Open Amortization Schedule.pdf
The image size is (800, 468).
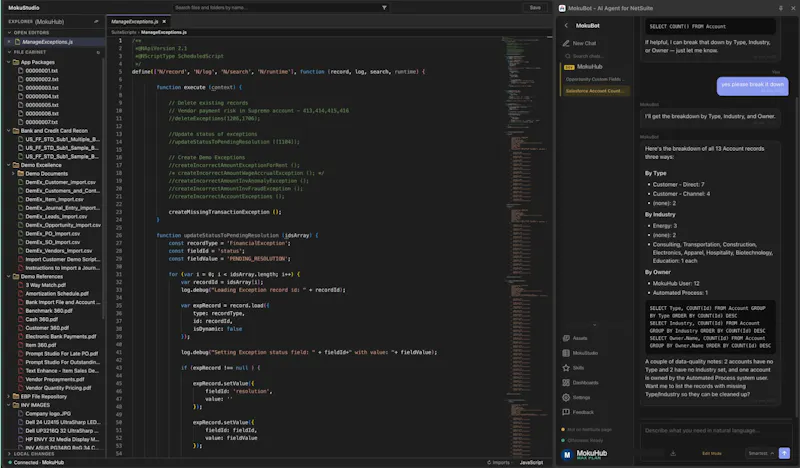click(x=57, y=293)
